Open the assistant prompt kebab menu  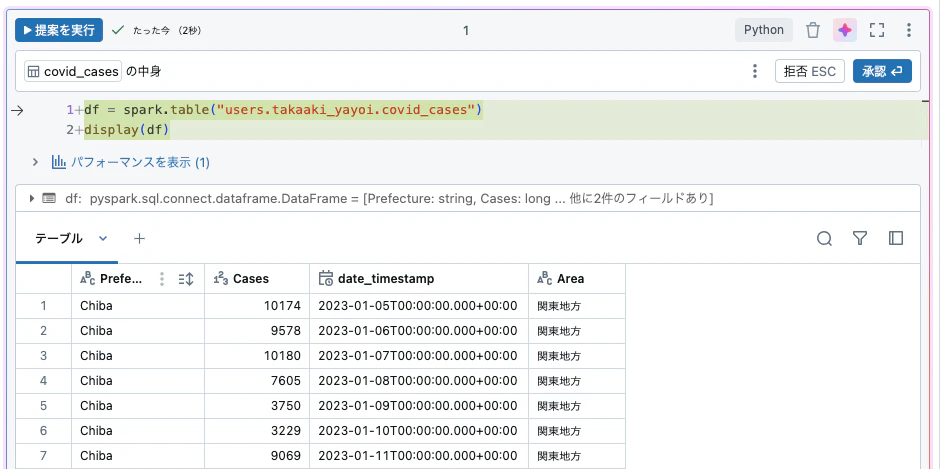point(754,71)
